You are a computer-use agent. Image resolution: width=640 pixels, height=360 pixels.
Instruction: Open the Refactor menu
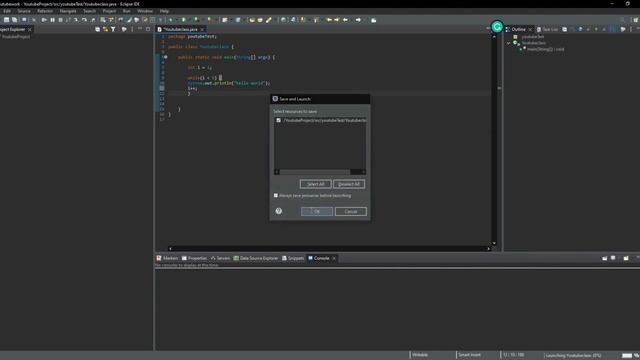pyautogui.click(x=45, y=11)
